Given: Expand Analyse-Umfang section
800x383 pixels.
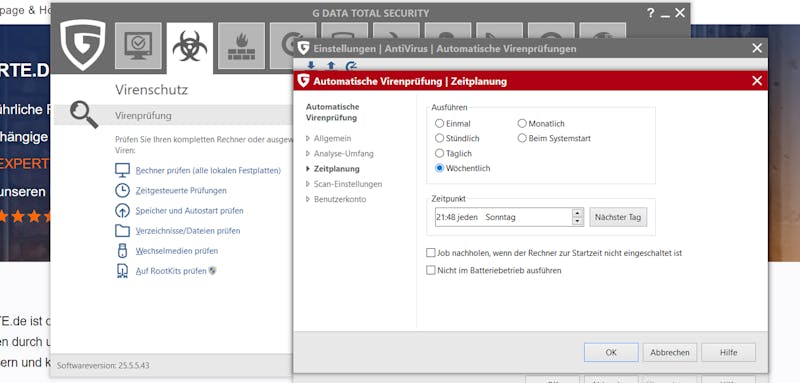Looking at the screenshot, I should [339, 154].
